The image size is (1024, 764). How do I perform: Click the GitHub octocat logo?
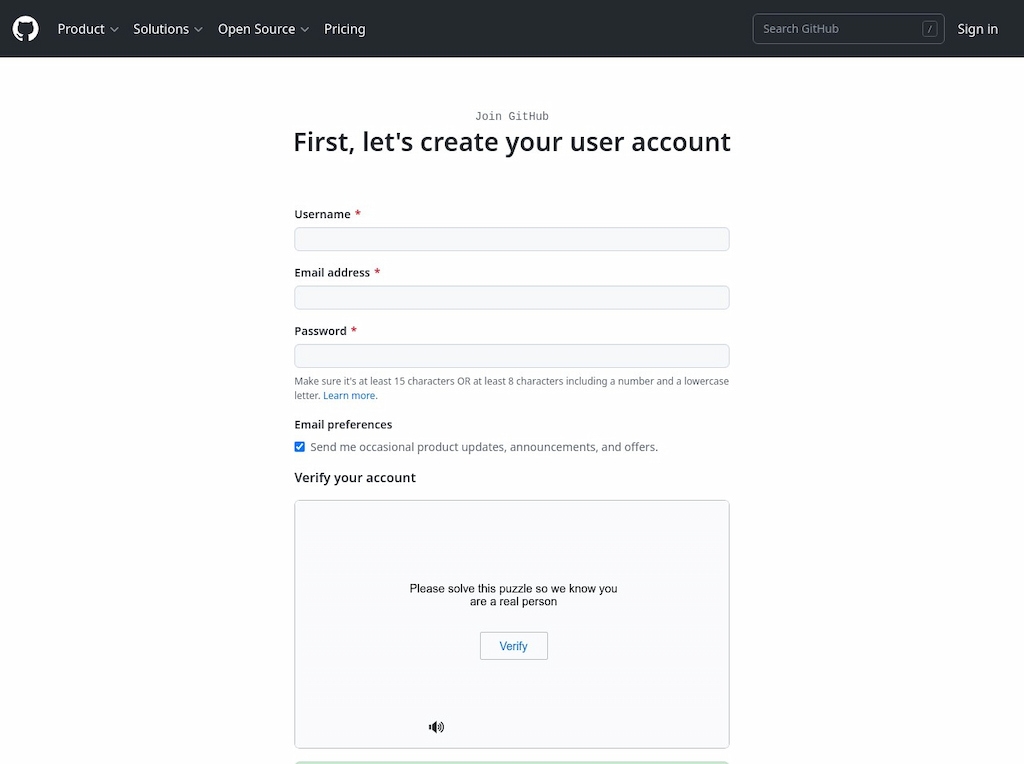coord(25,28)
